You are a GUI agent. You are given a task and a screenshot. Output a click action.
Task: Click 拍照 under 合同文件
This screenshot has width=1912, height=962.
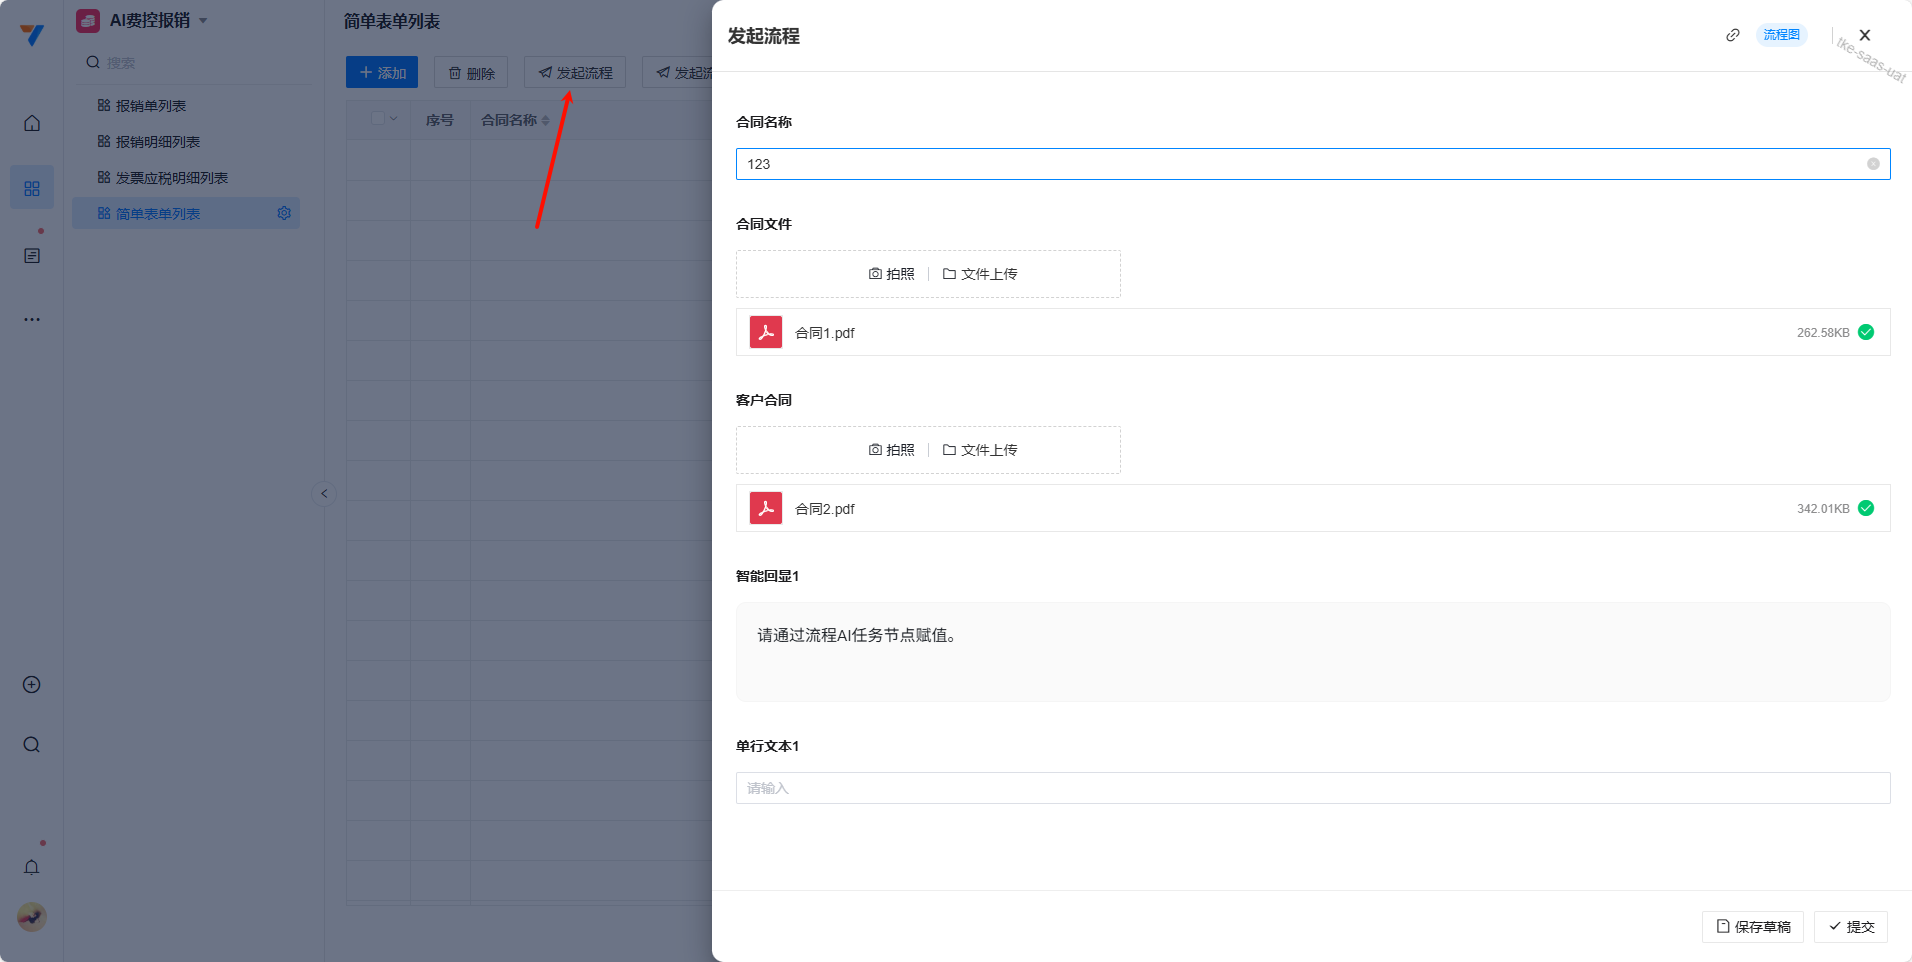[x=891, y=274]
